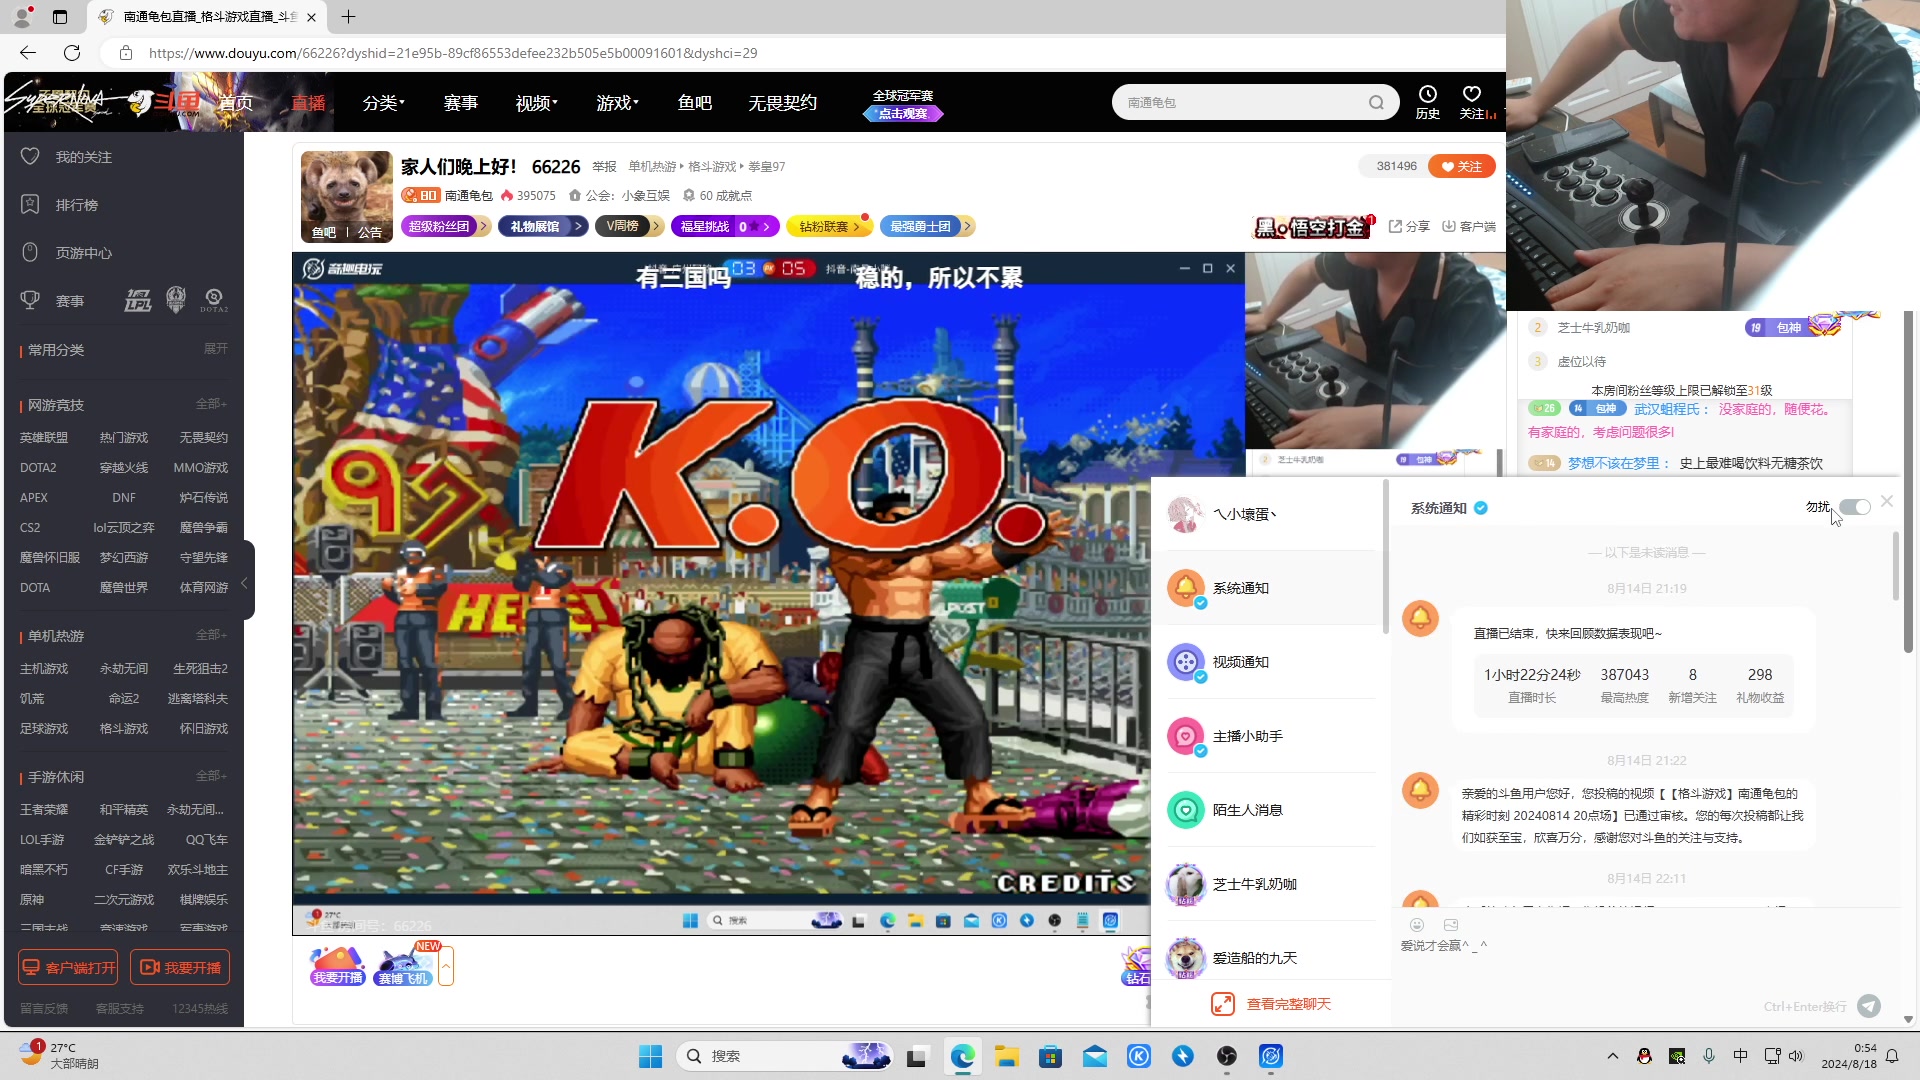Click 查看完整聊天 link
Screen dimensions: 1920x1080
[x=1271, y=1004]
